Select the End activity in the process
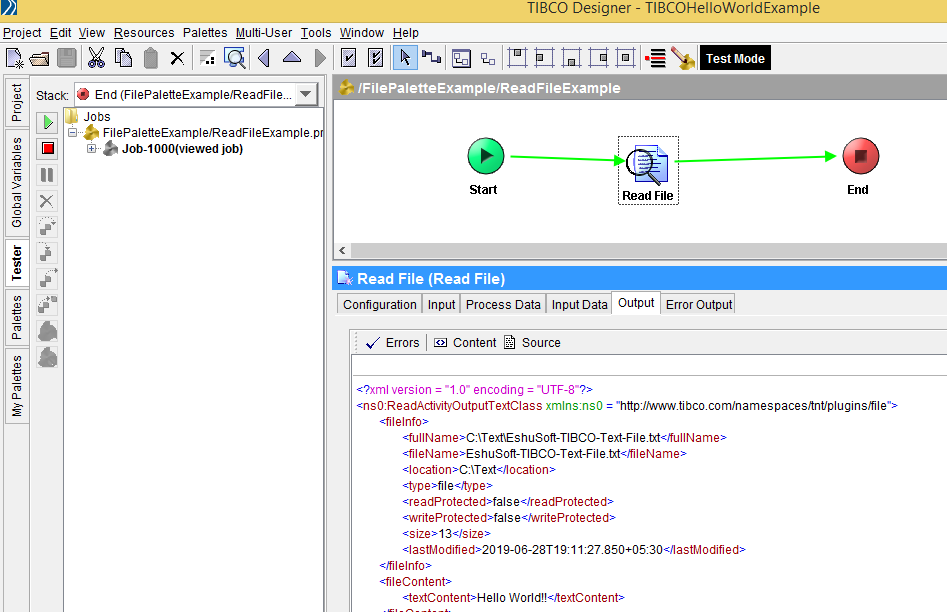The width and height of the screenshot is (947, 612). coord(860,156)
